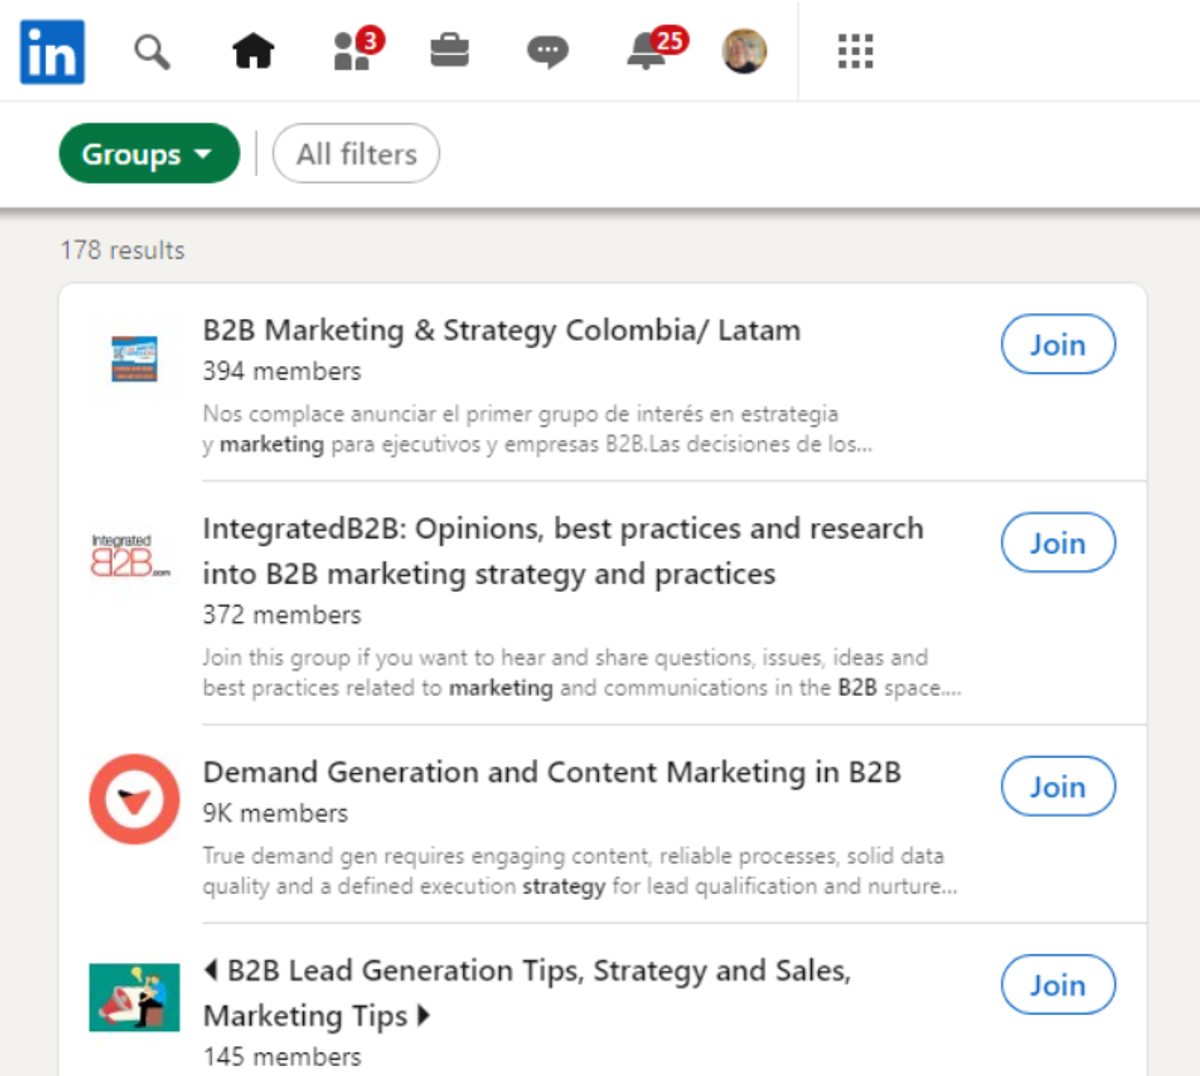The image size is (1200, 1076).
Task: Join B2B Marketing & Strategy Colombia/ Latam group
Action: click(x=1058, y=344)
